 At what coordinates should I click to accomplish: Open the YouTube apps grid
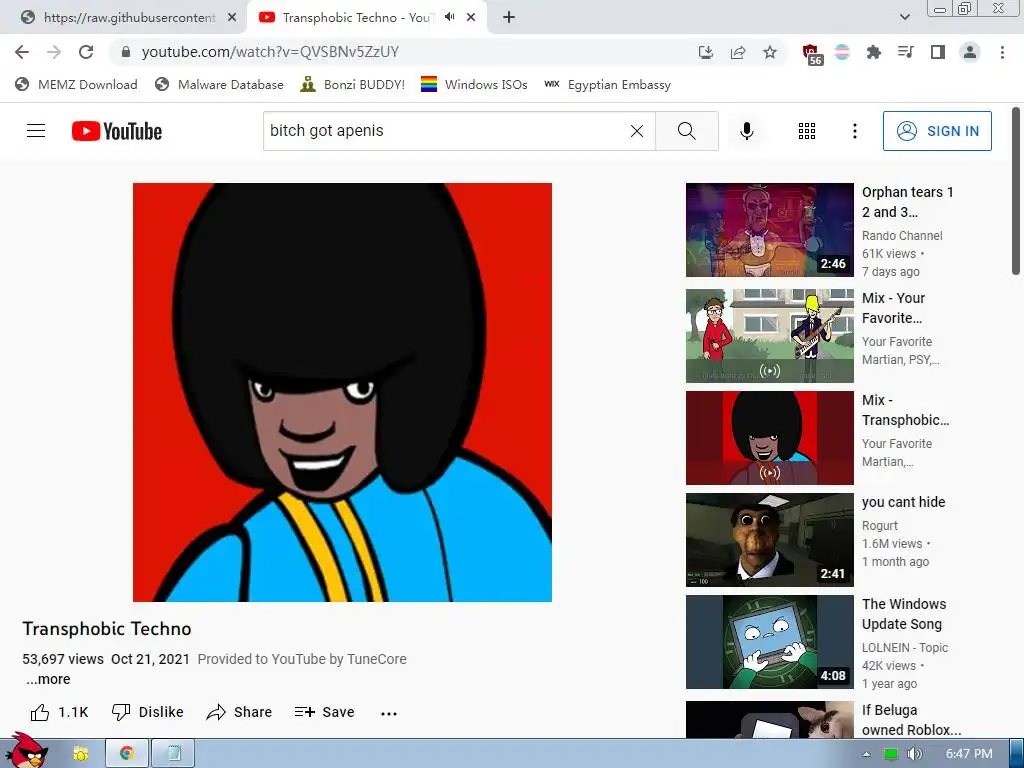tap(807, 131)
